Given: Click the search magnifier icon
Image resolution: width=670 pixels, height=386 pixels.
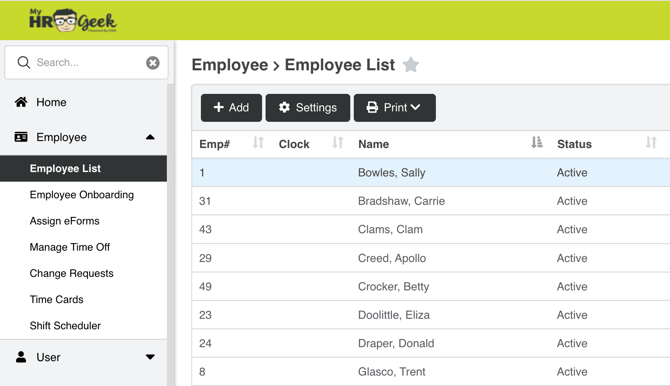Looking at the screenshot, I should (24, 62).
